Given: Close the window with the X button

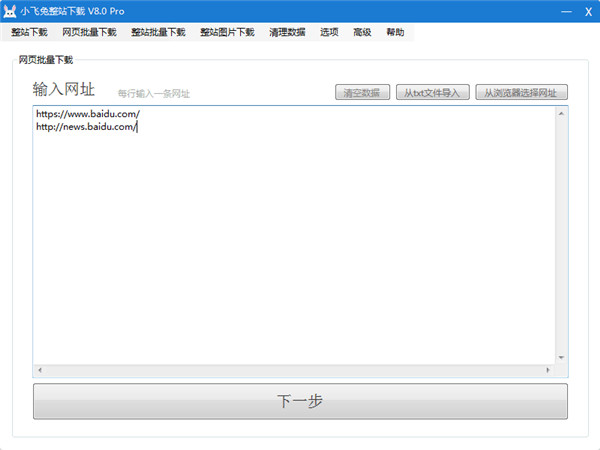Looking at the screenshot, I should click(x=589, y=12).
